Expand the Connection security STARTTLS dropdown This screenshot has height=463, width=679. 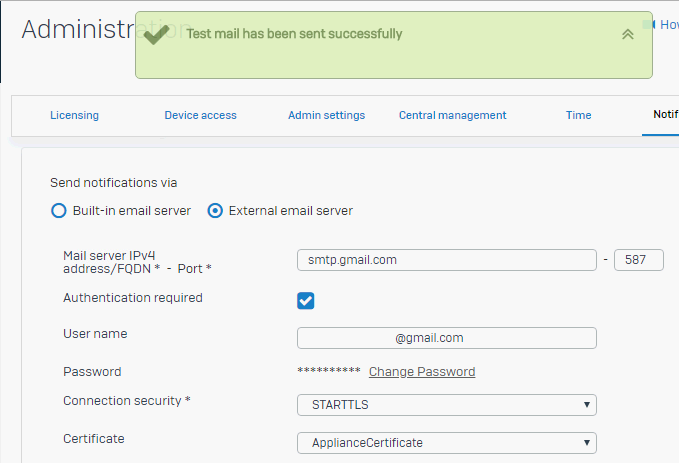coord(446,405)
